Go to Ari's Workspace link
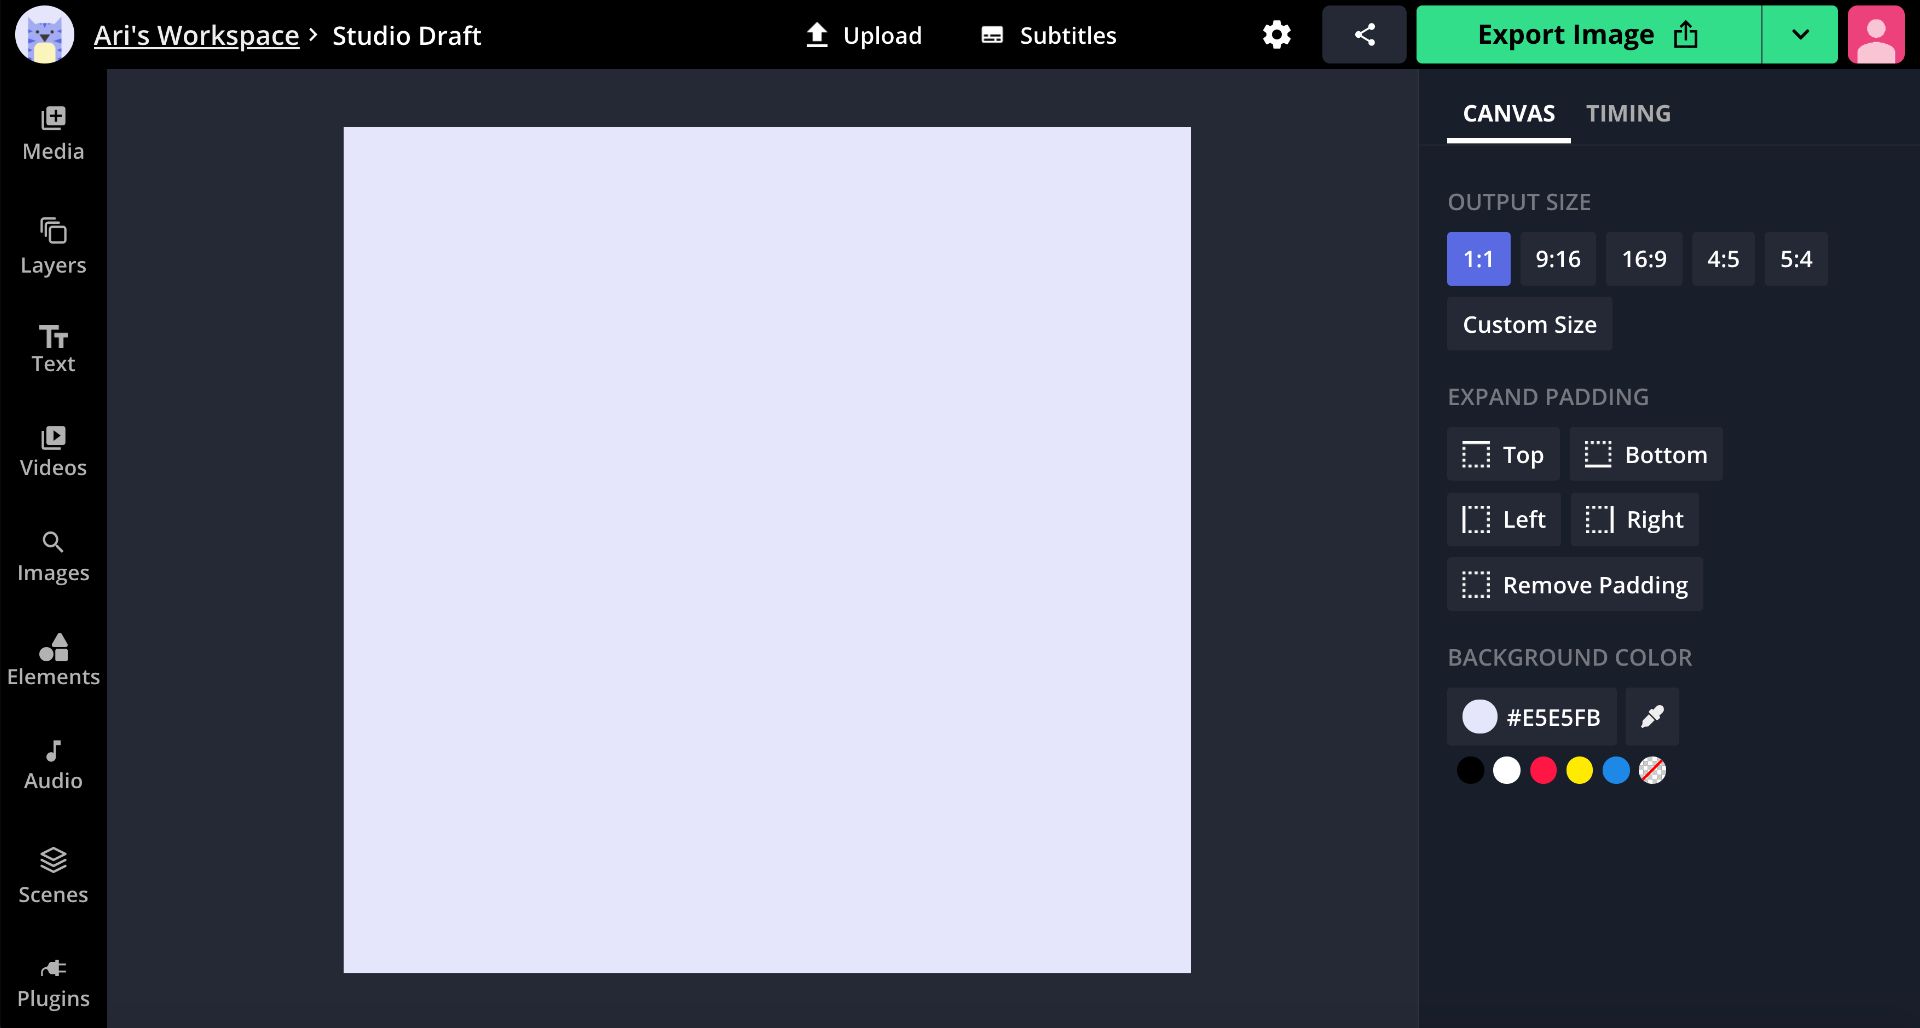This screenshot has height=1028, width=1920. coord(196,35)
